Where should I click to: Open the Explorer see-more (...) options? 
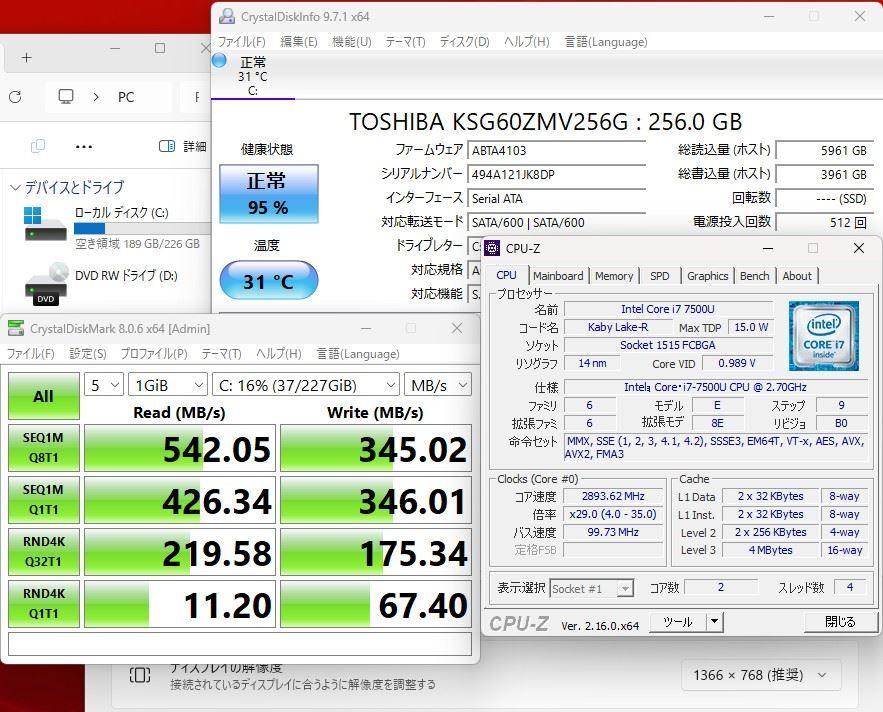coord(83,145)
